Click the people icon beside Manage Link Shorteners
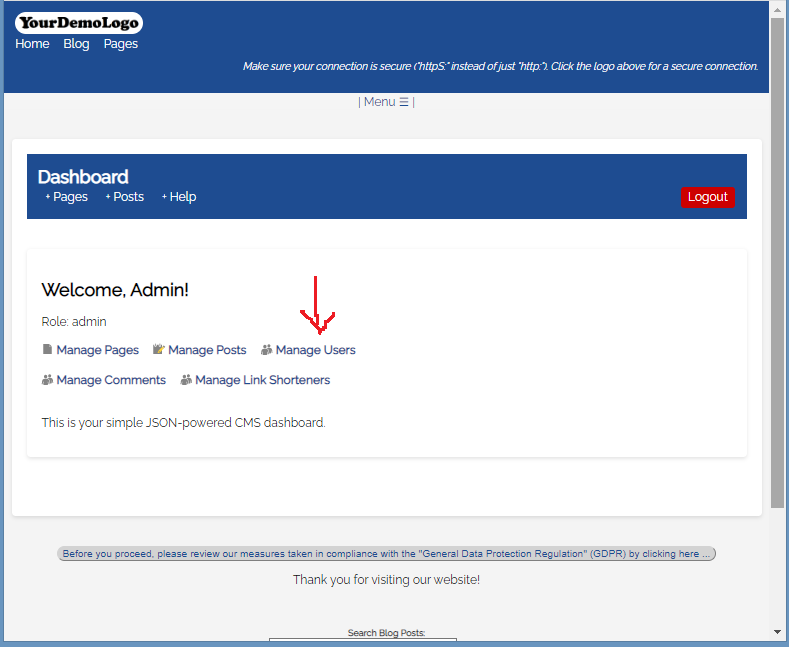 pyautogui.click(x=186, y=380)
